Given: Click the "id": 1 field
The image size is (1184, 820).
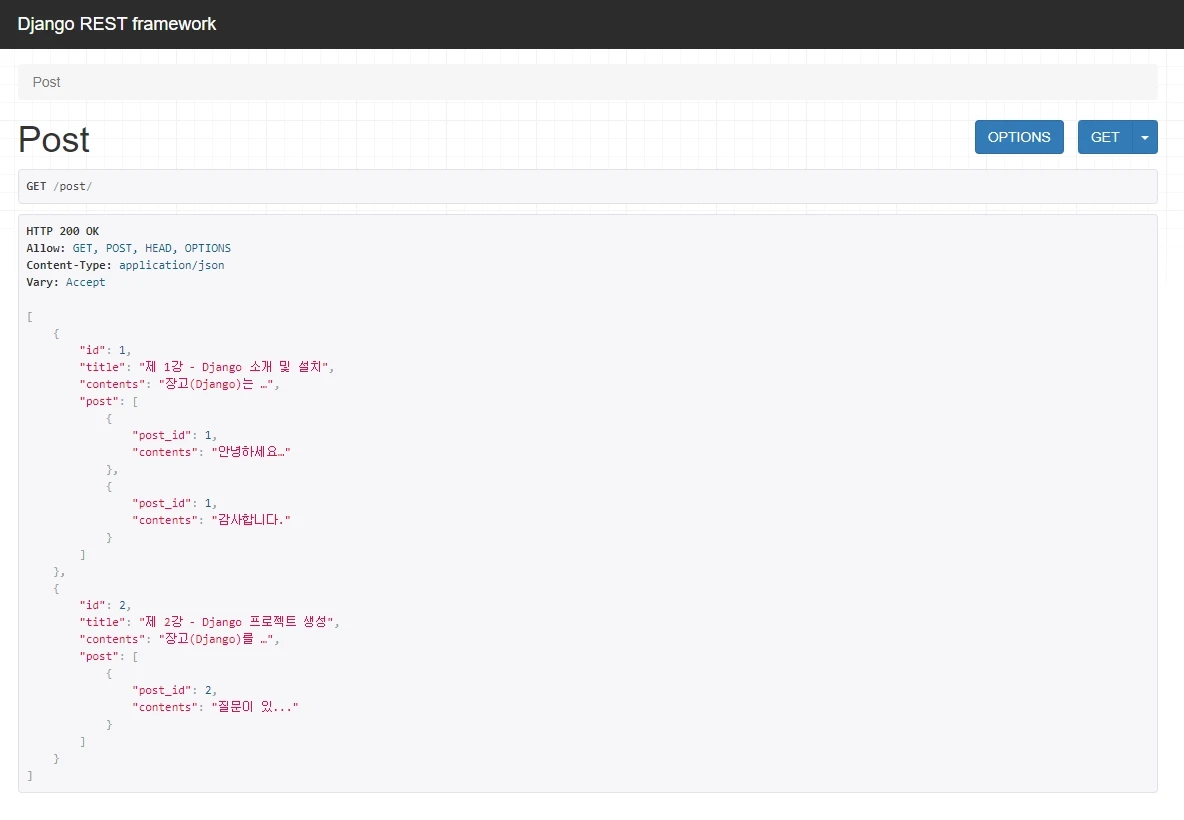Looking at the screenshot, I should tap(105, 350).
